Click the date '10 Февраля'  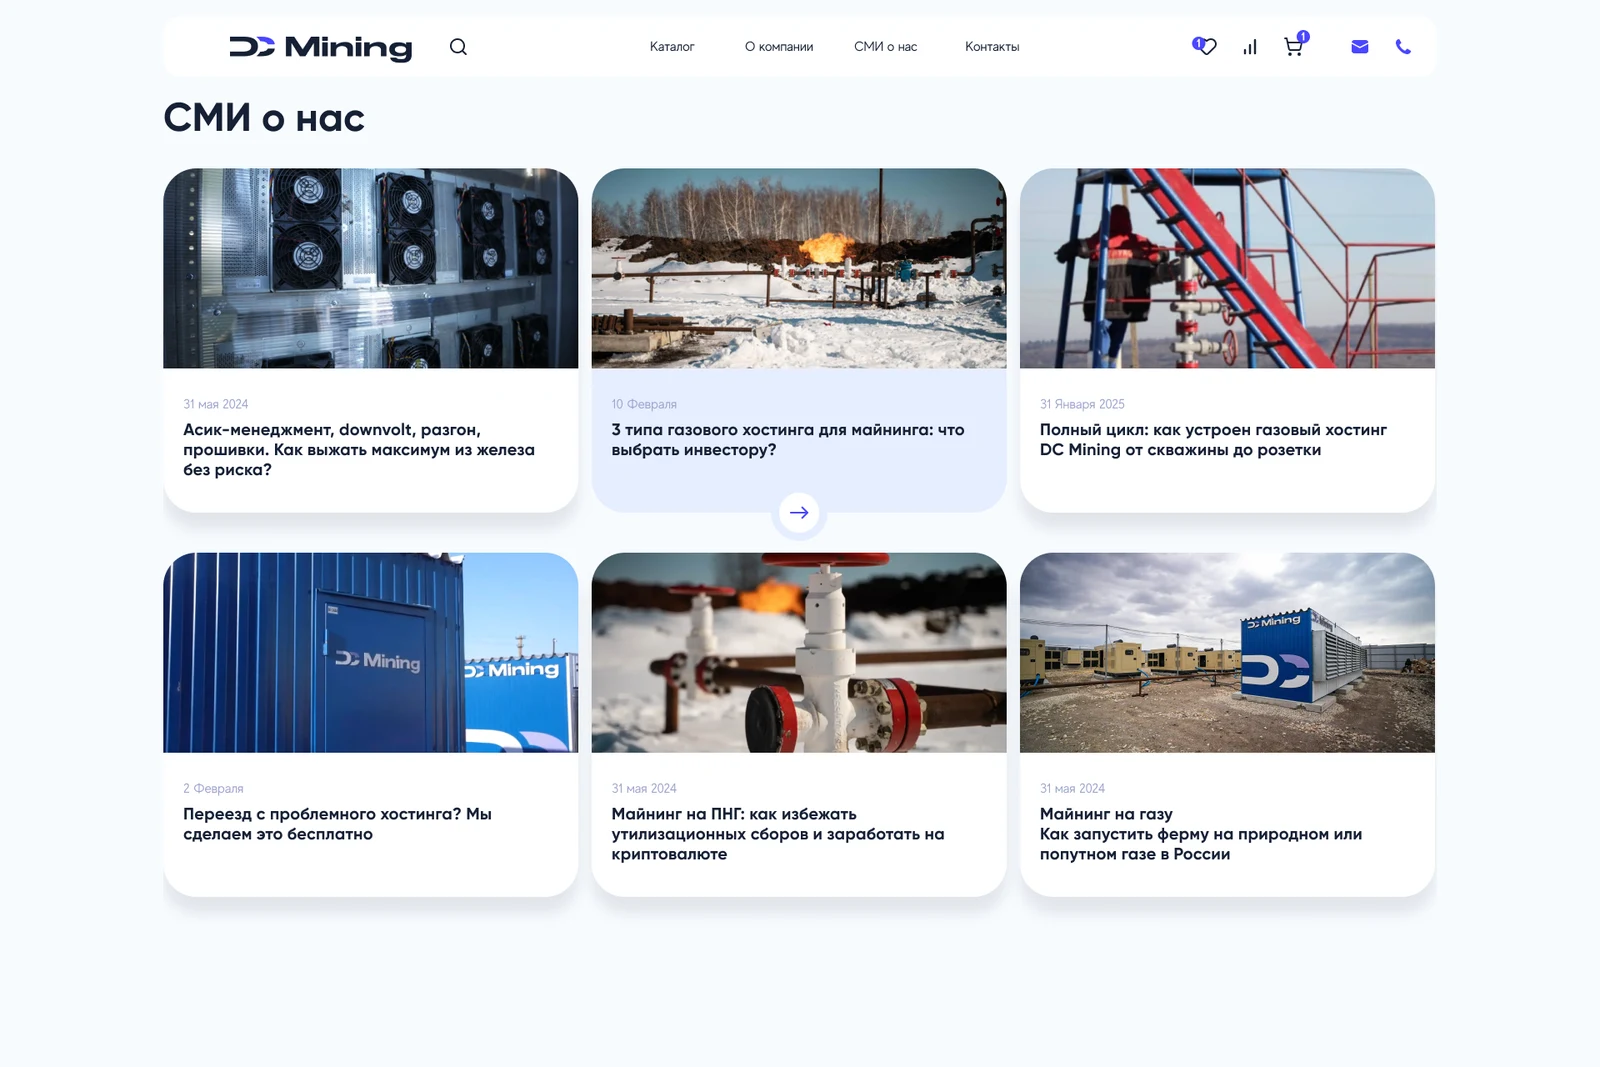644,404
